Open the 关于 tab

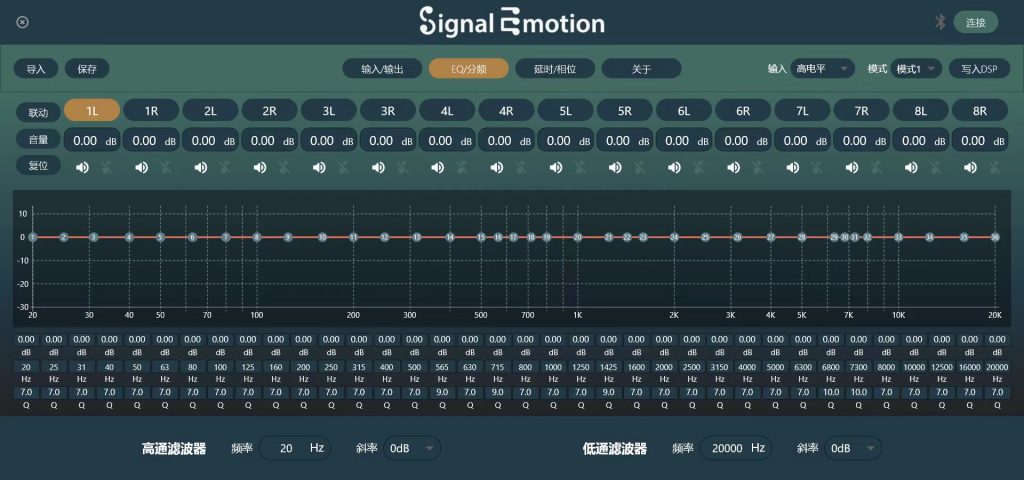(x=641, y=69)
